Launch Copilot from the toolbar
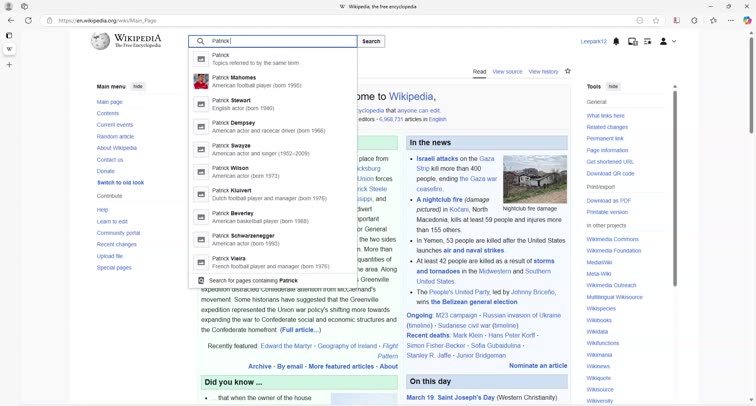Screen dimensions: 756x406 pos(747,21)
